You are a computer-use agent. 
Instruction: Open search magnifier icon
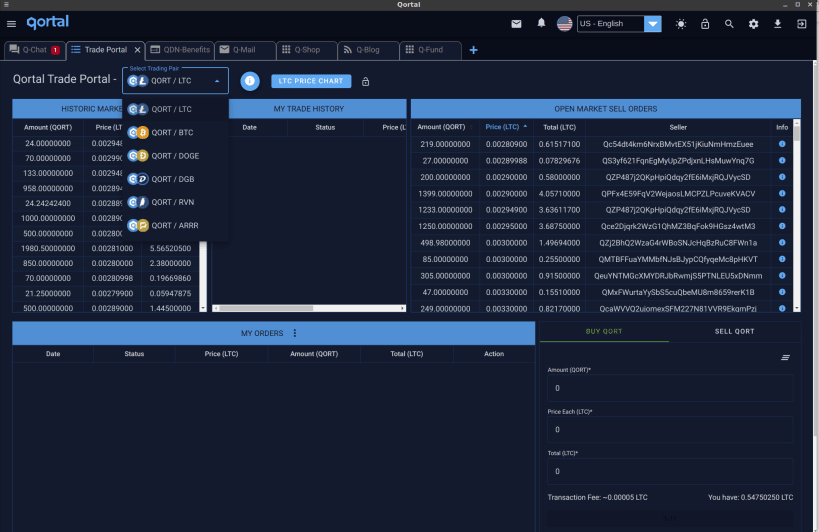coord(729,24)
